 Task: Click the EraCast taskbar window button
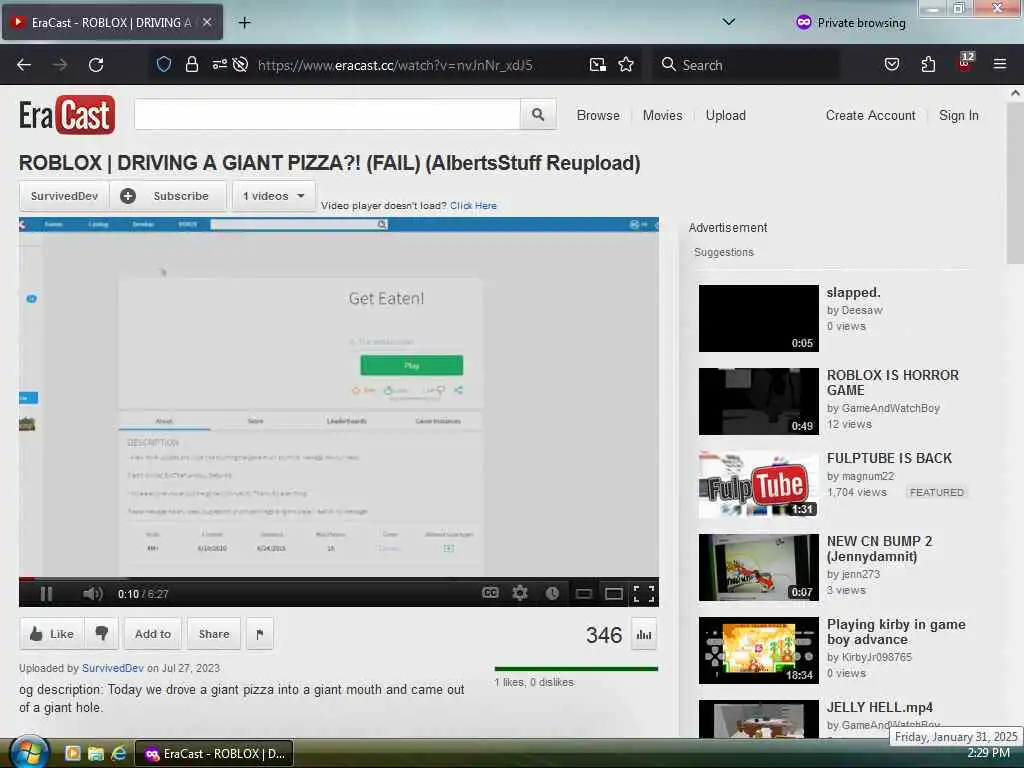pyautogui.click(x=214, y=754)
